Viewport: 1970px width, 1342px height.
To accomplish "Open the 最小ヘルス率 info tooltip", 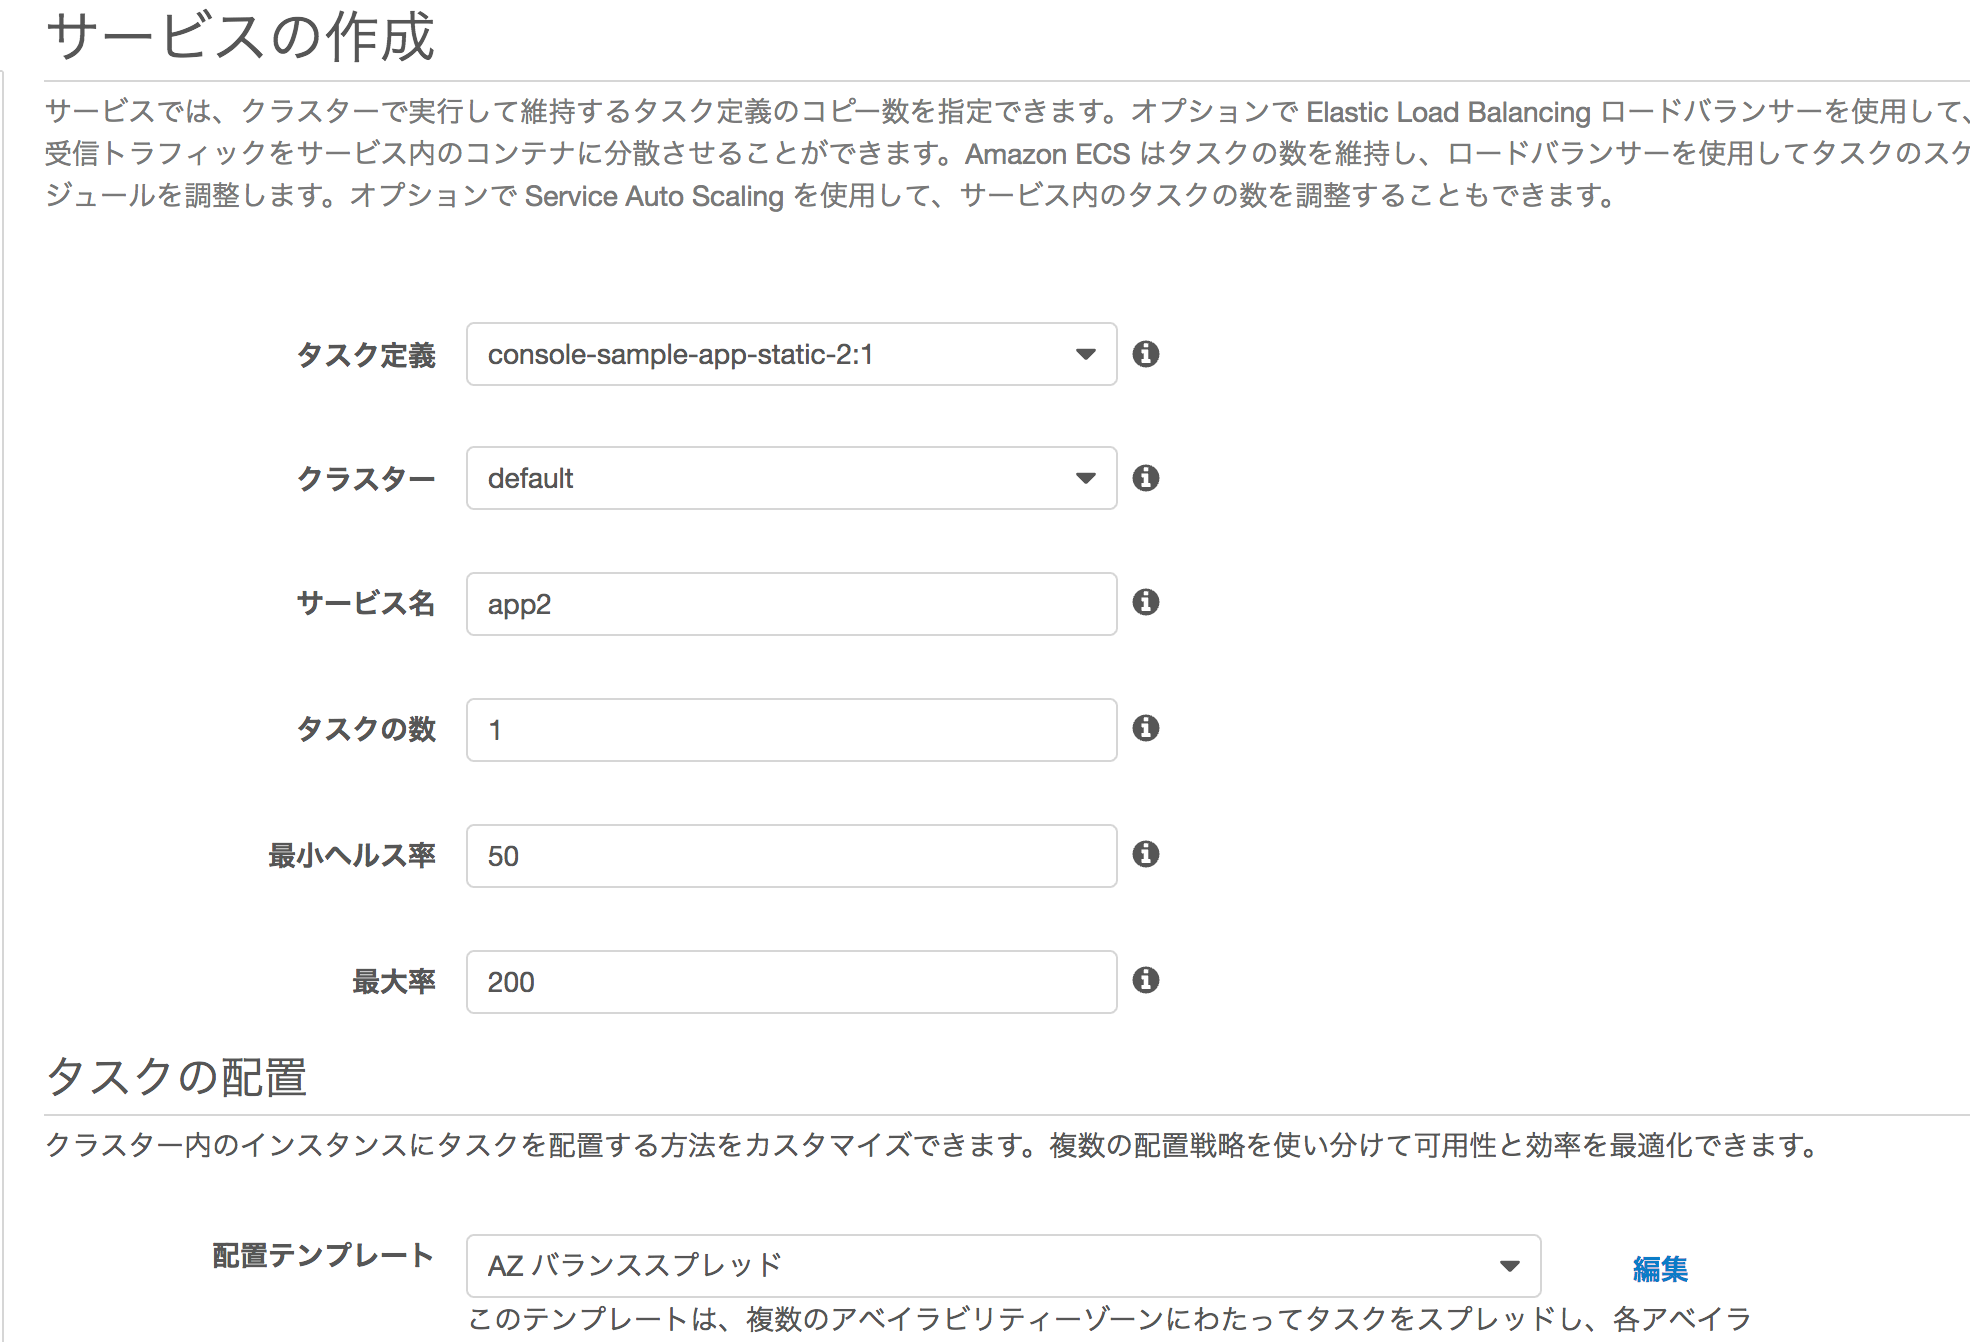I will pos(1147,855).
